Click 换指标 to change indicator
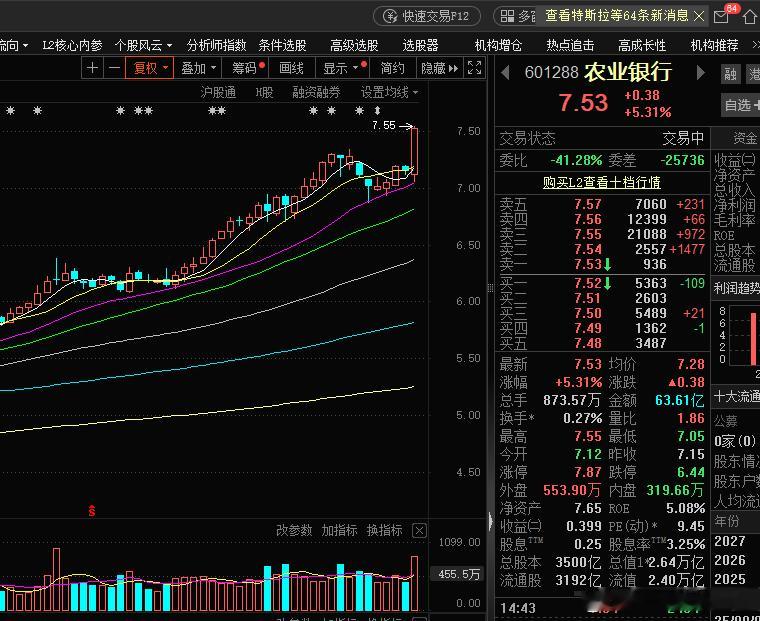 point(384,530)
